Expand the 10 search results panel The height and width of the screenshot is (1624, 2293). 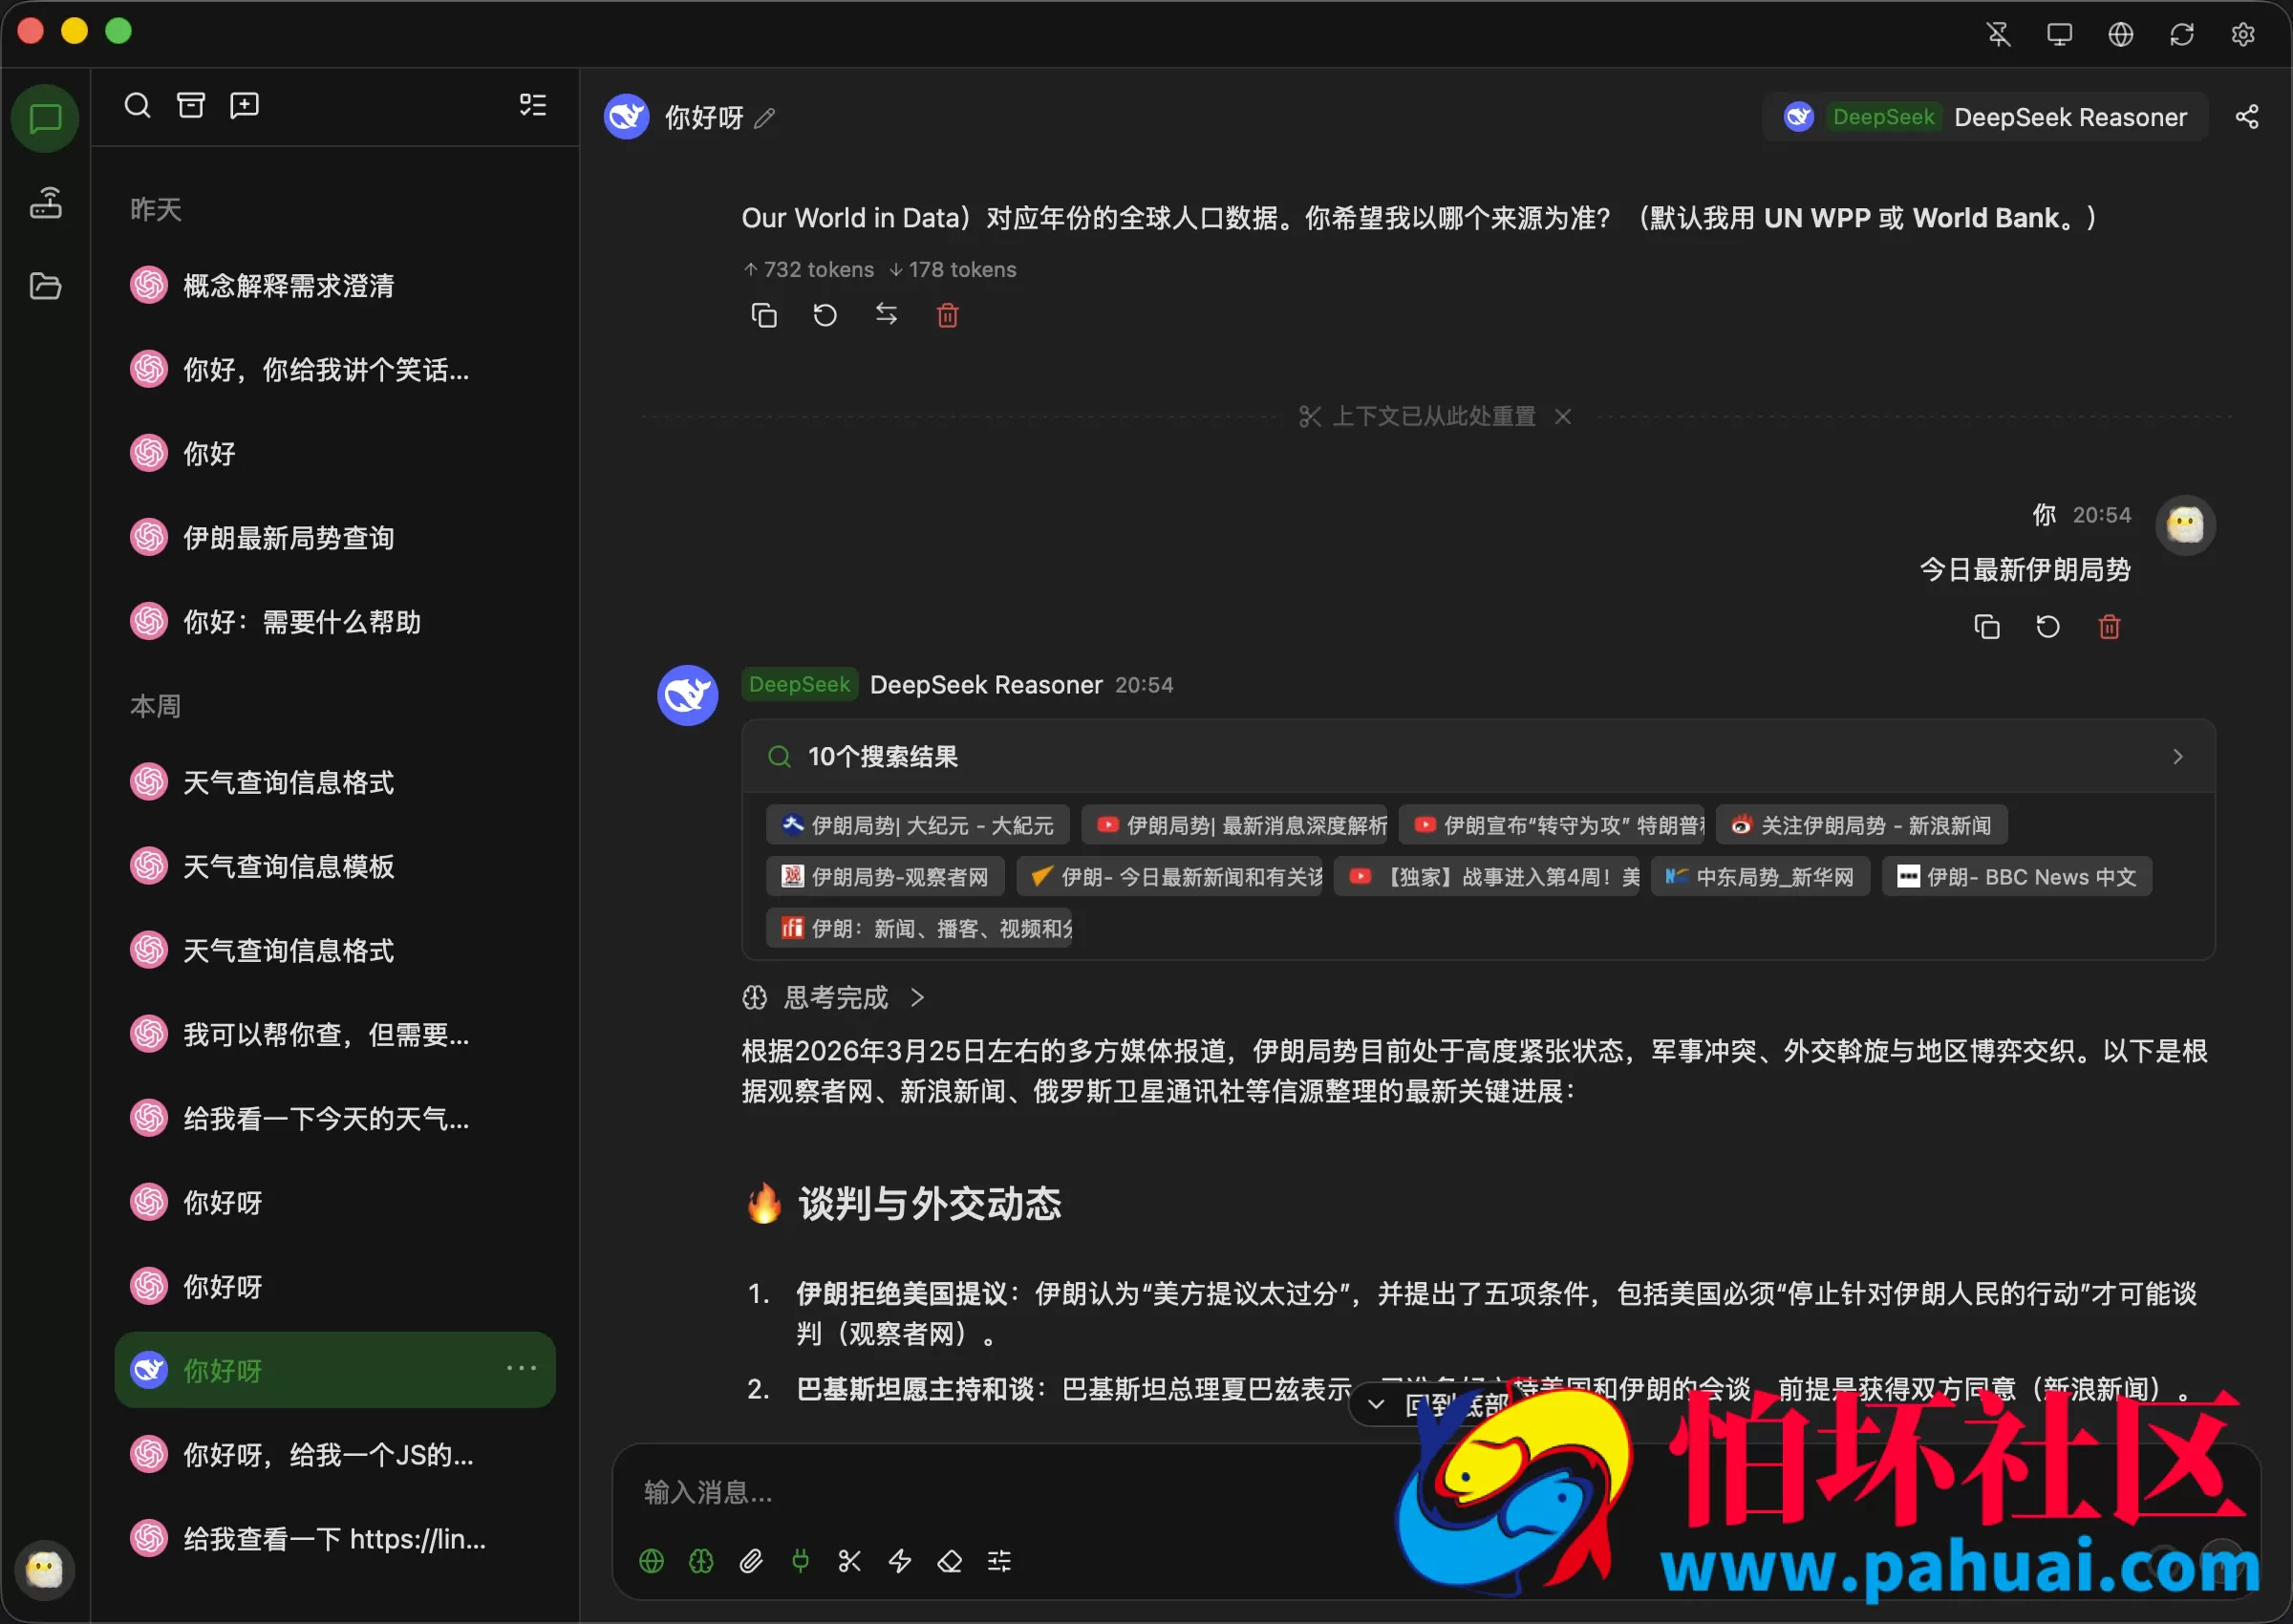2179,757
